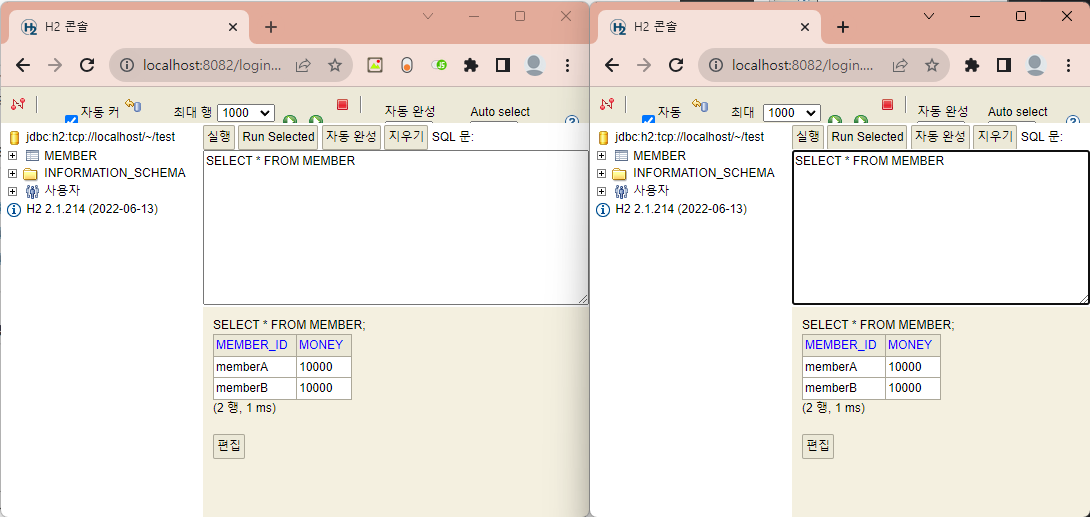
Task: Reload page in right browser window
Action: pyautogui.click(x=676, y=65)
